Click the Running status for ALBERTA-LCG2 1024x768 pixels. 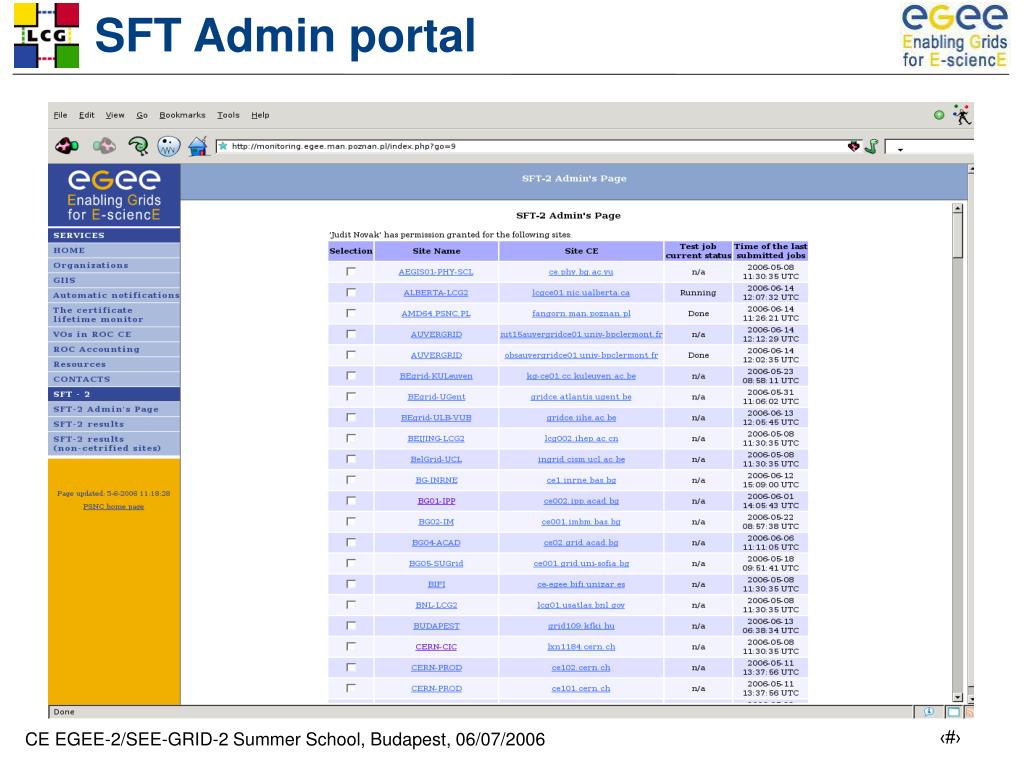(x=698, y=293)
